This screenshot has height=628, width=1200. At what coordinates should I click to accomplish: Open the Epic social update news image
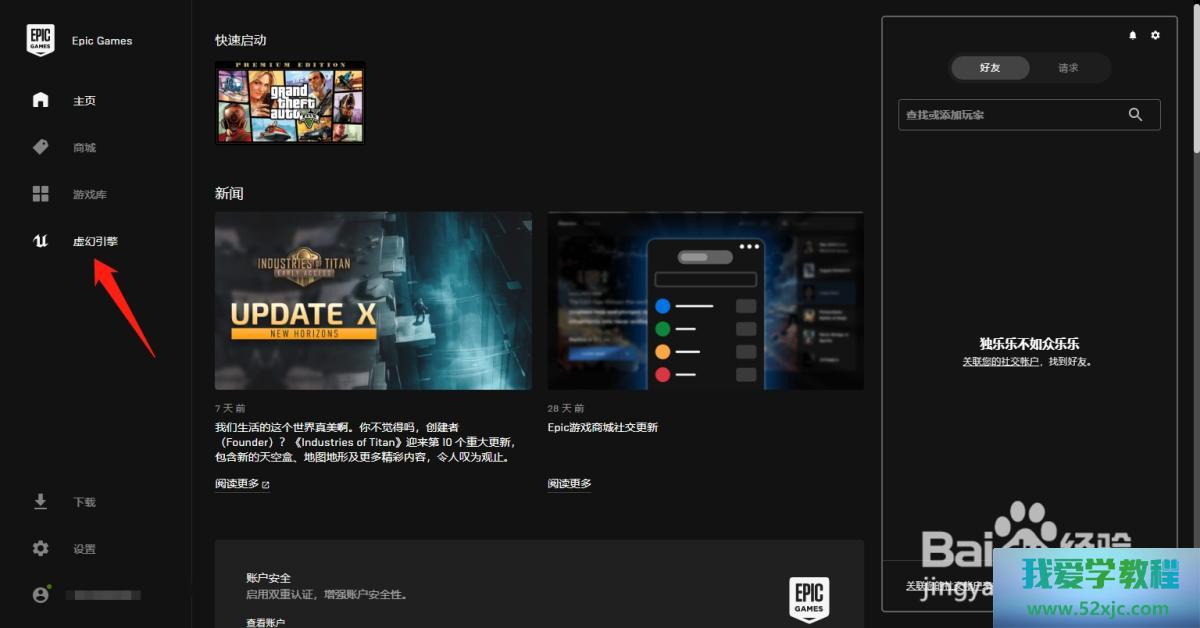tap(705, 300)
